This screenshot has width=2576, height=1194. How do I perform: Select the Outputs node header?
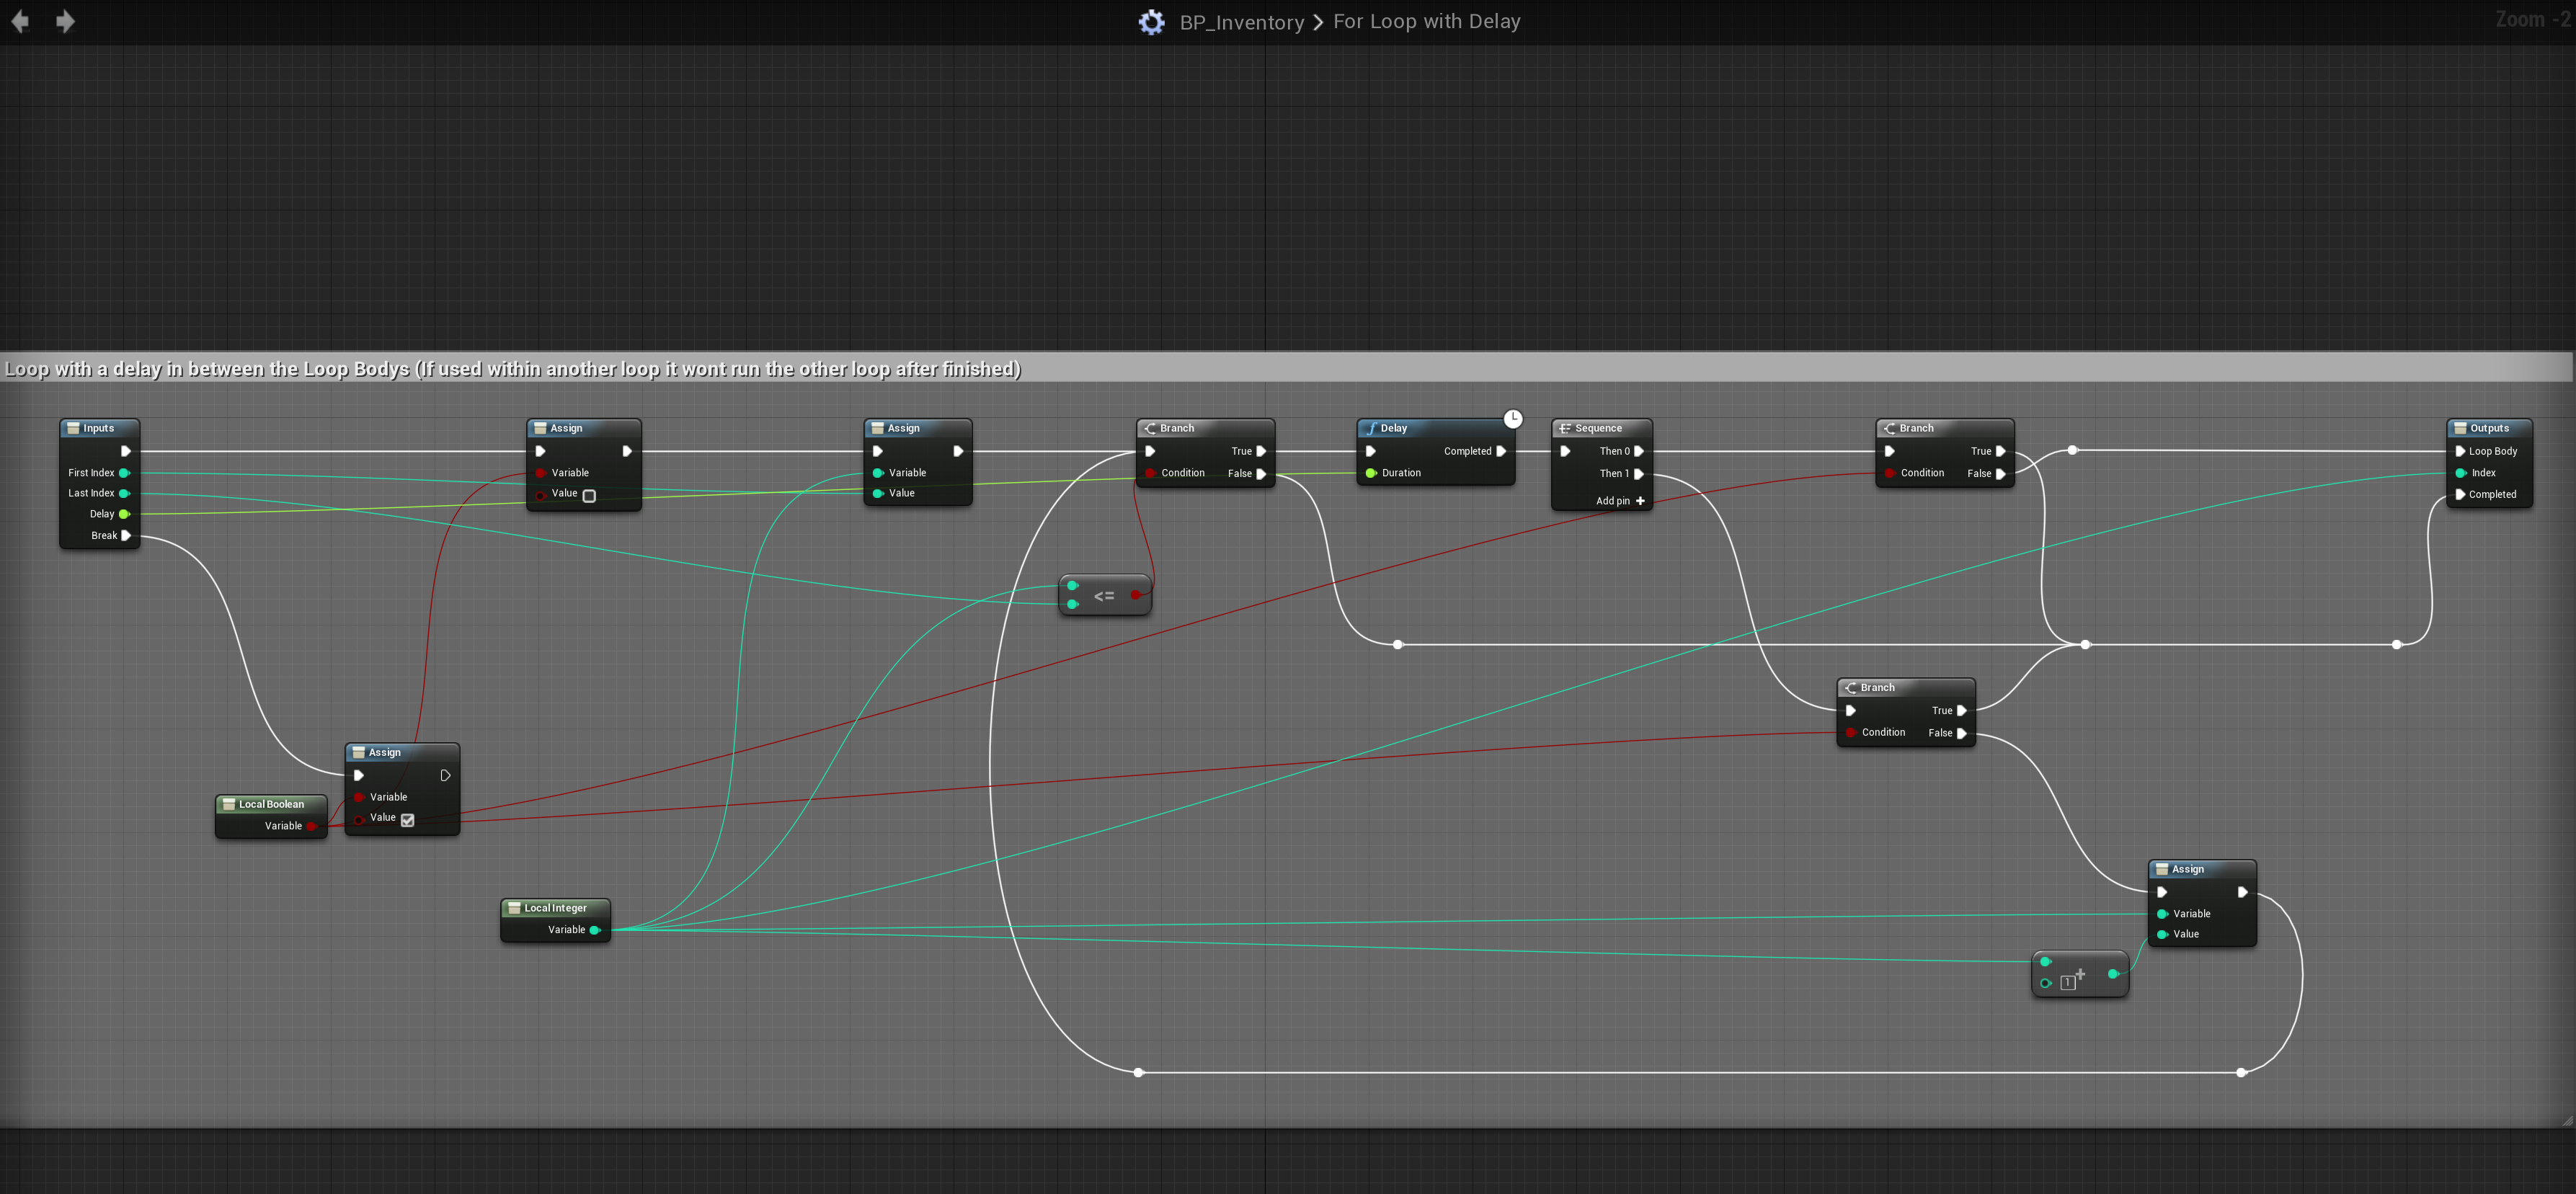(2489, 428)
